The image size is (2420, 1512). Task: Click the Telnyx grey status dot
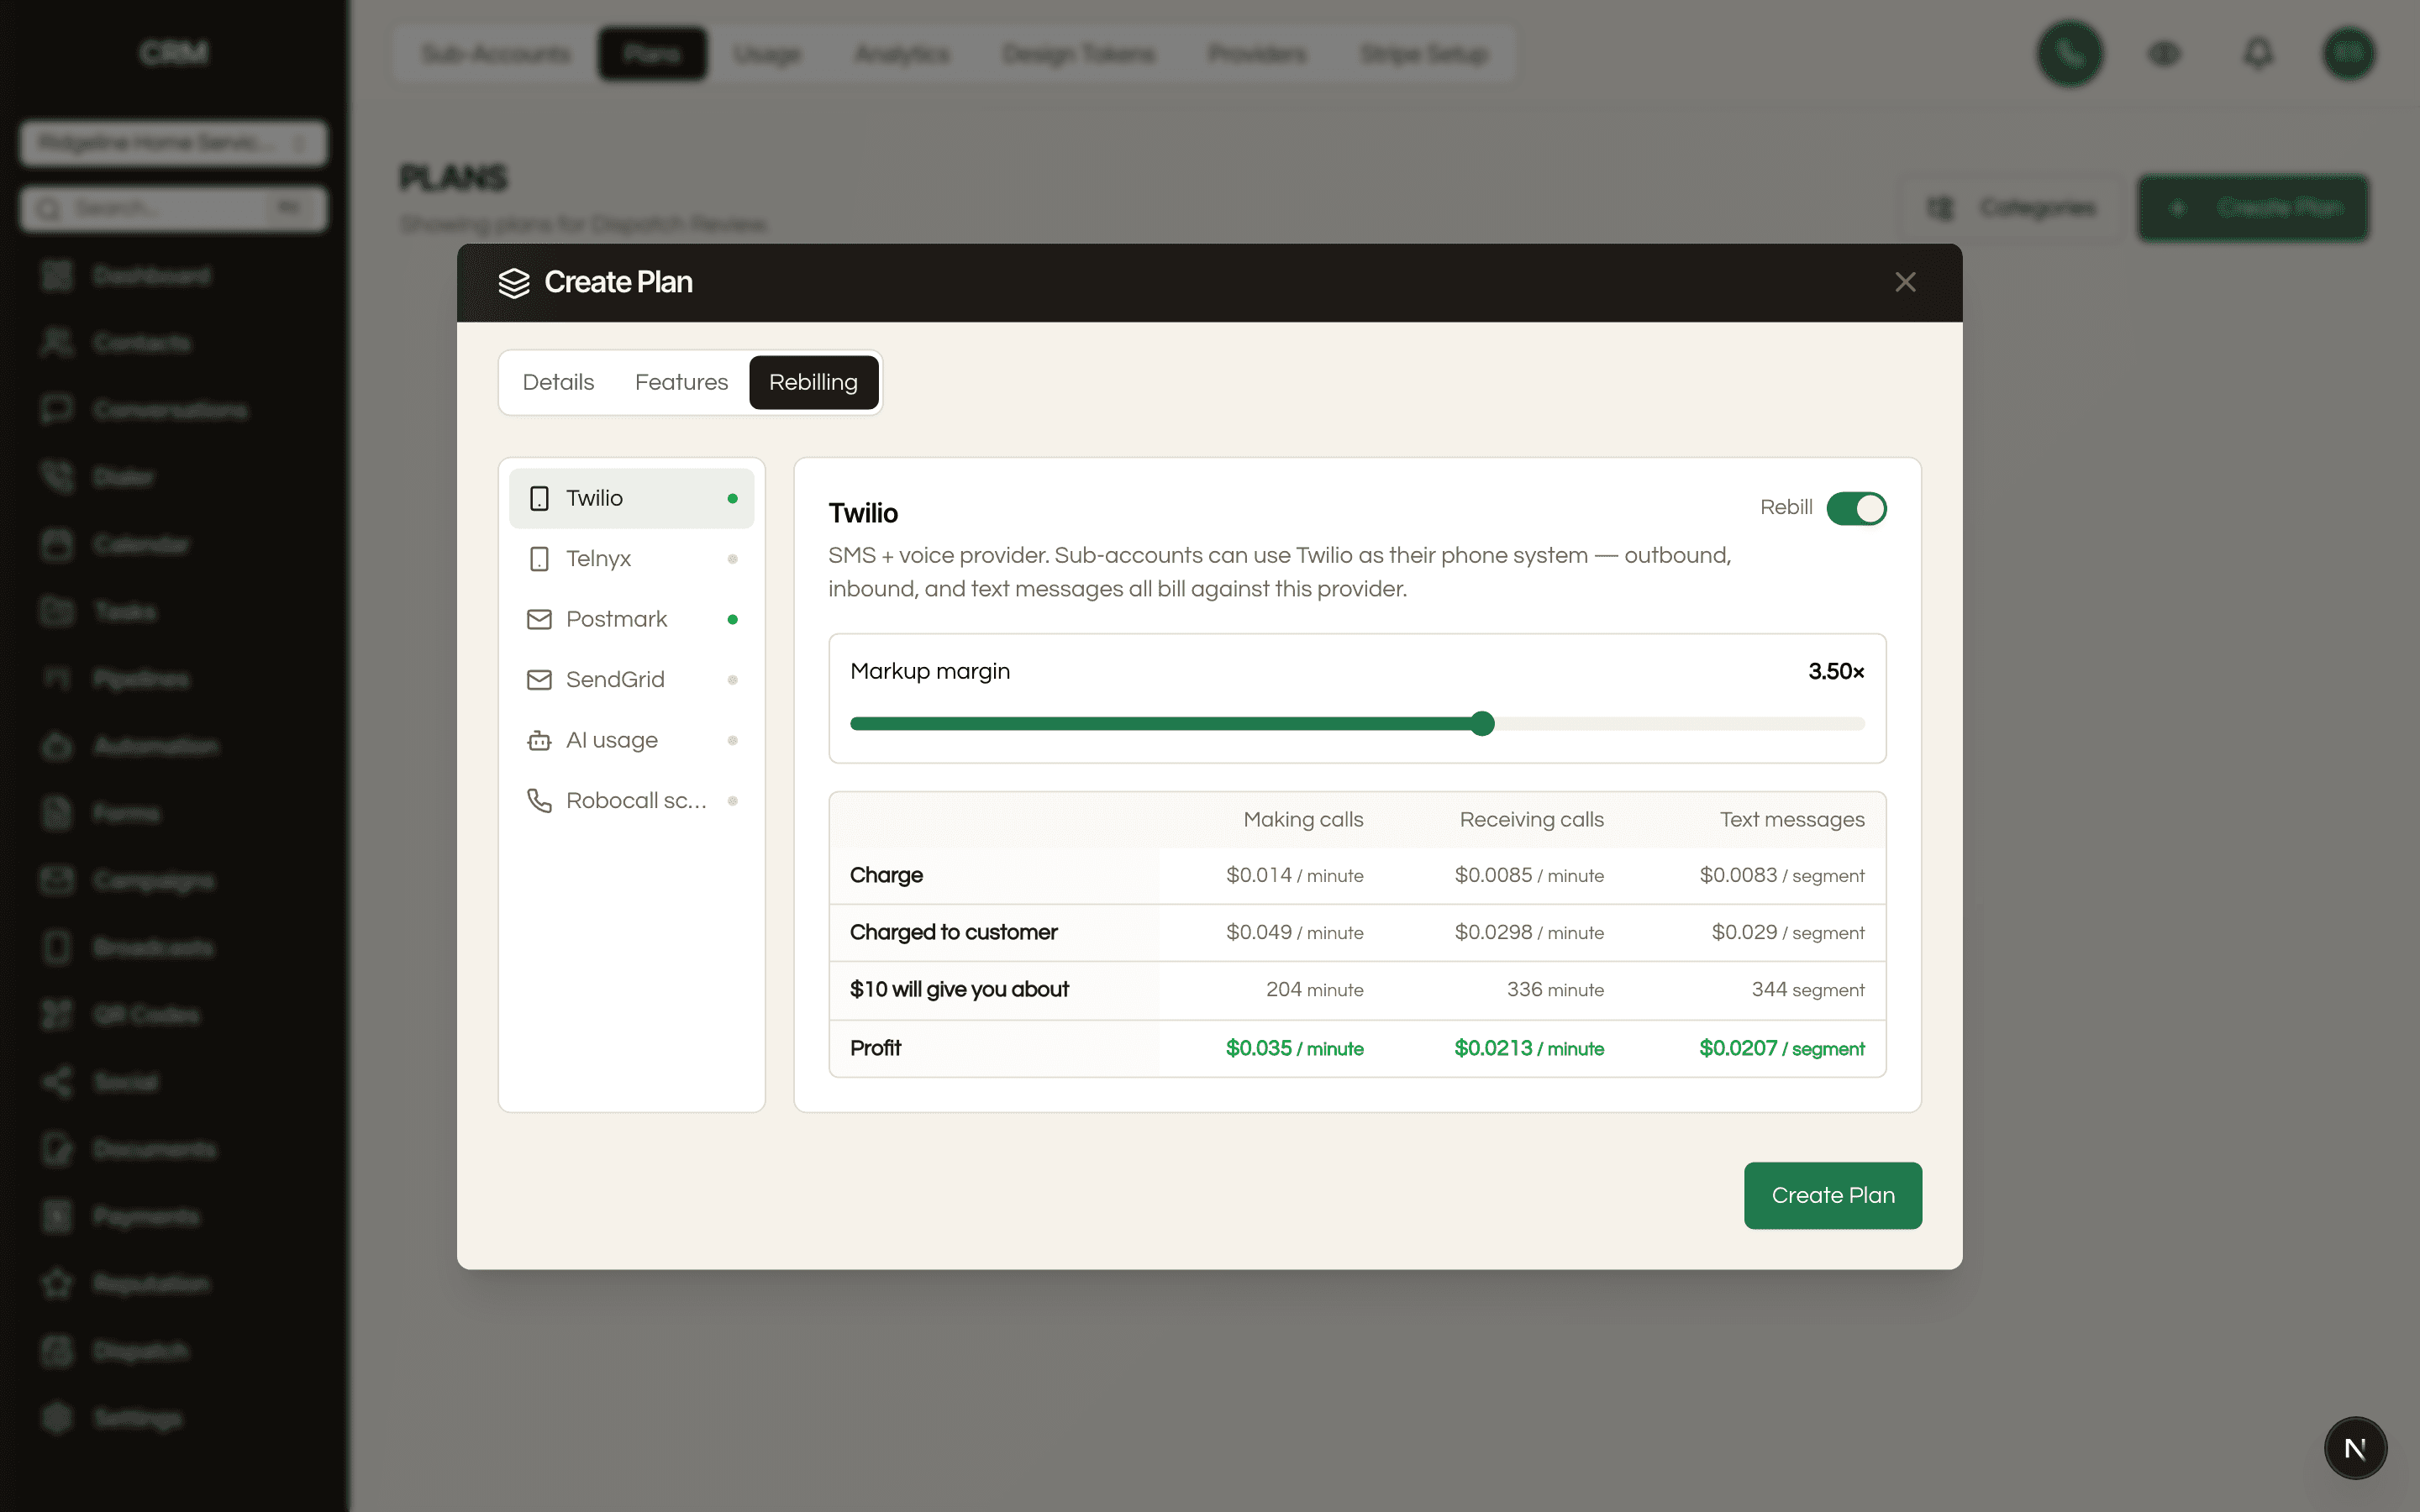[x=732, y=558]
